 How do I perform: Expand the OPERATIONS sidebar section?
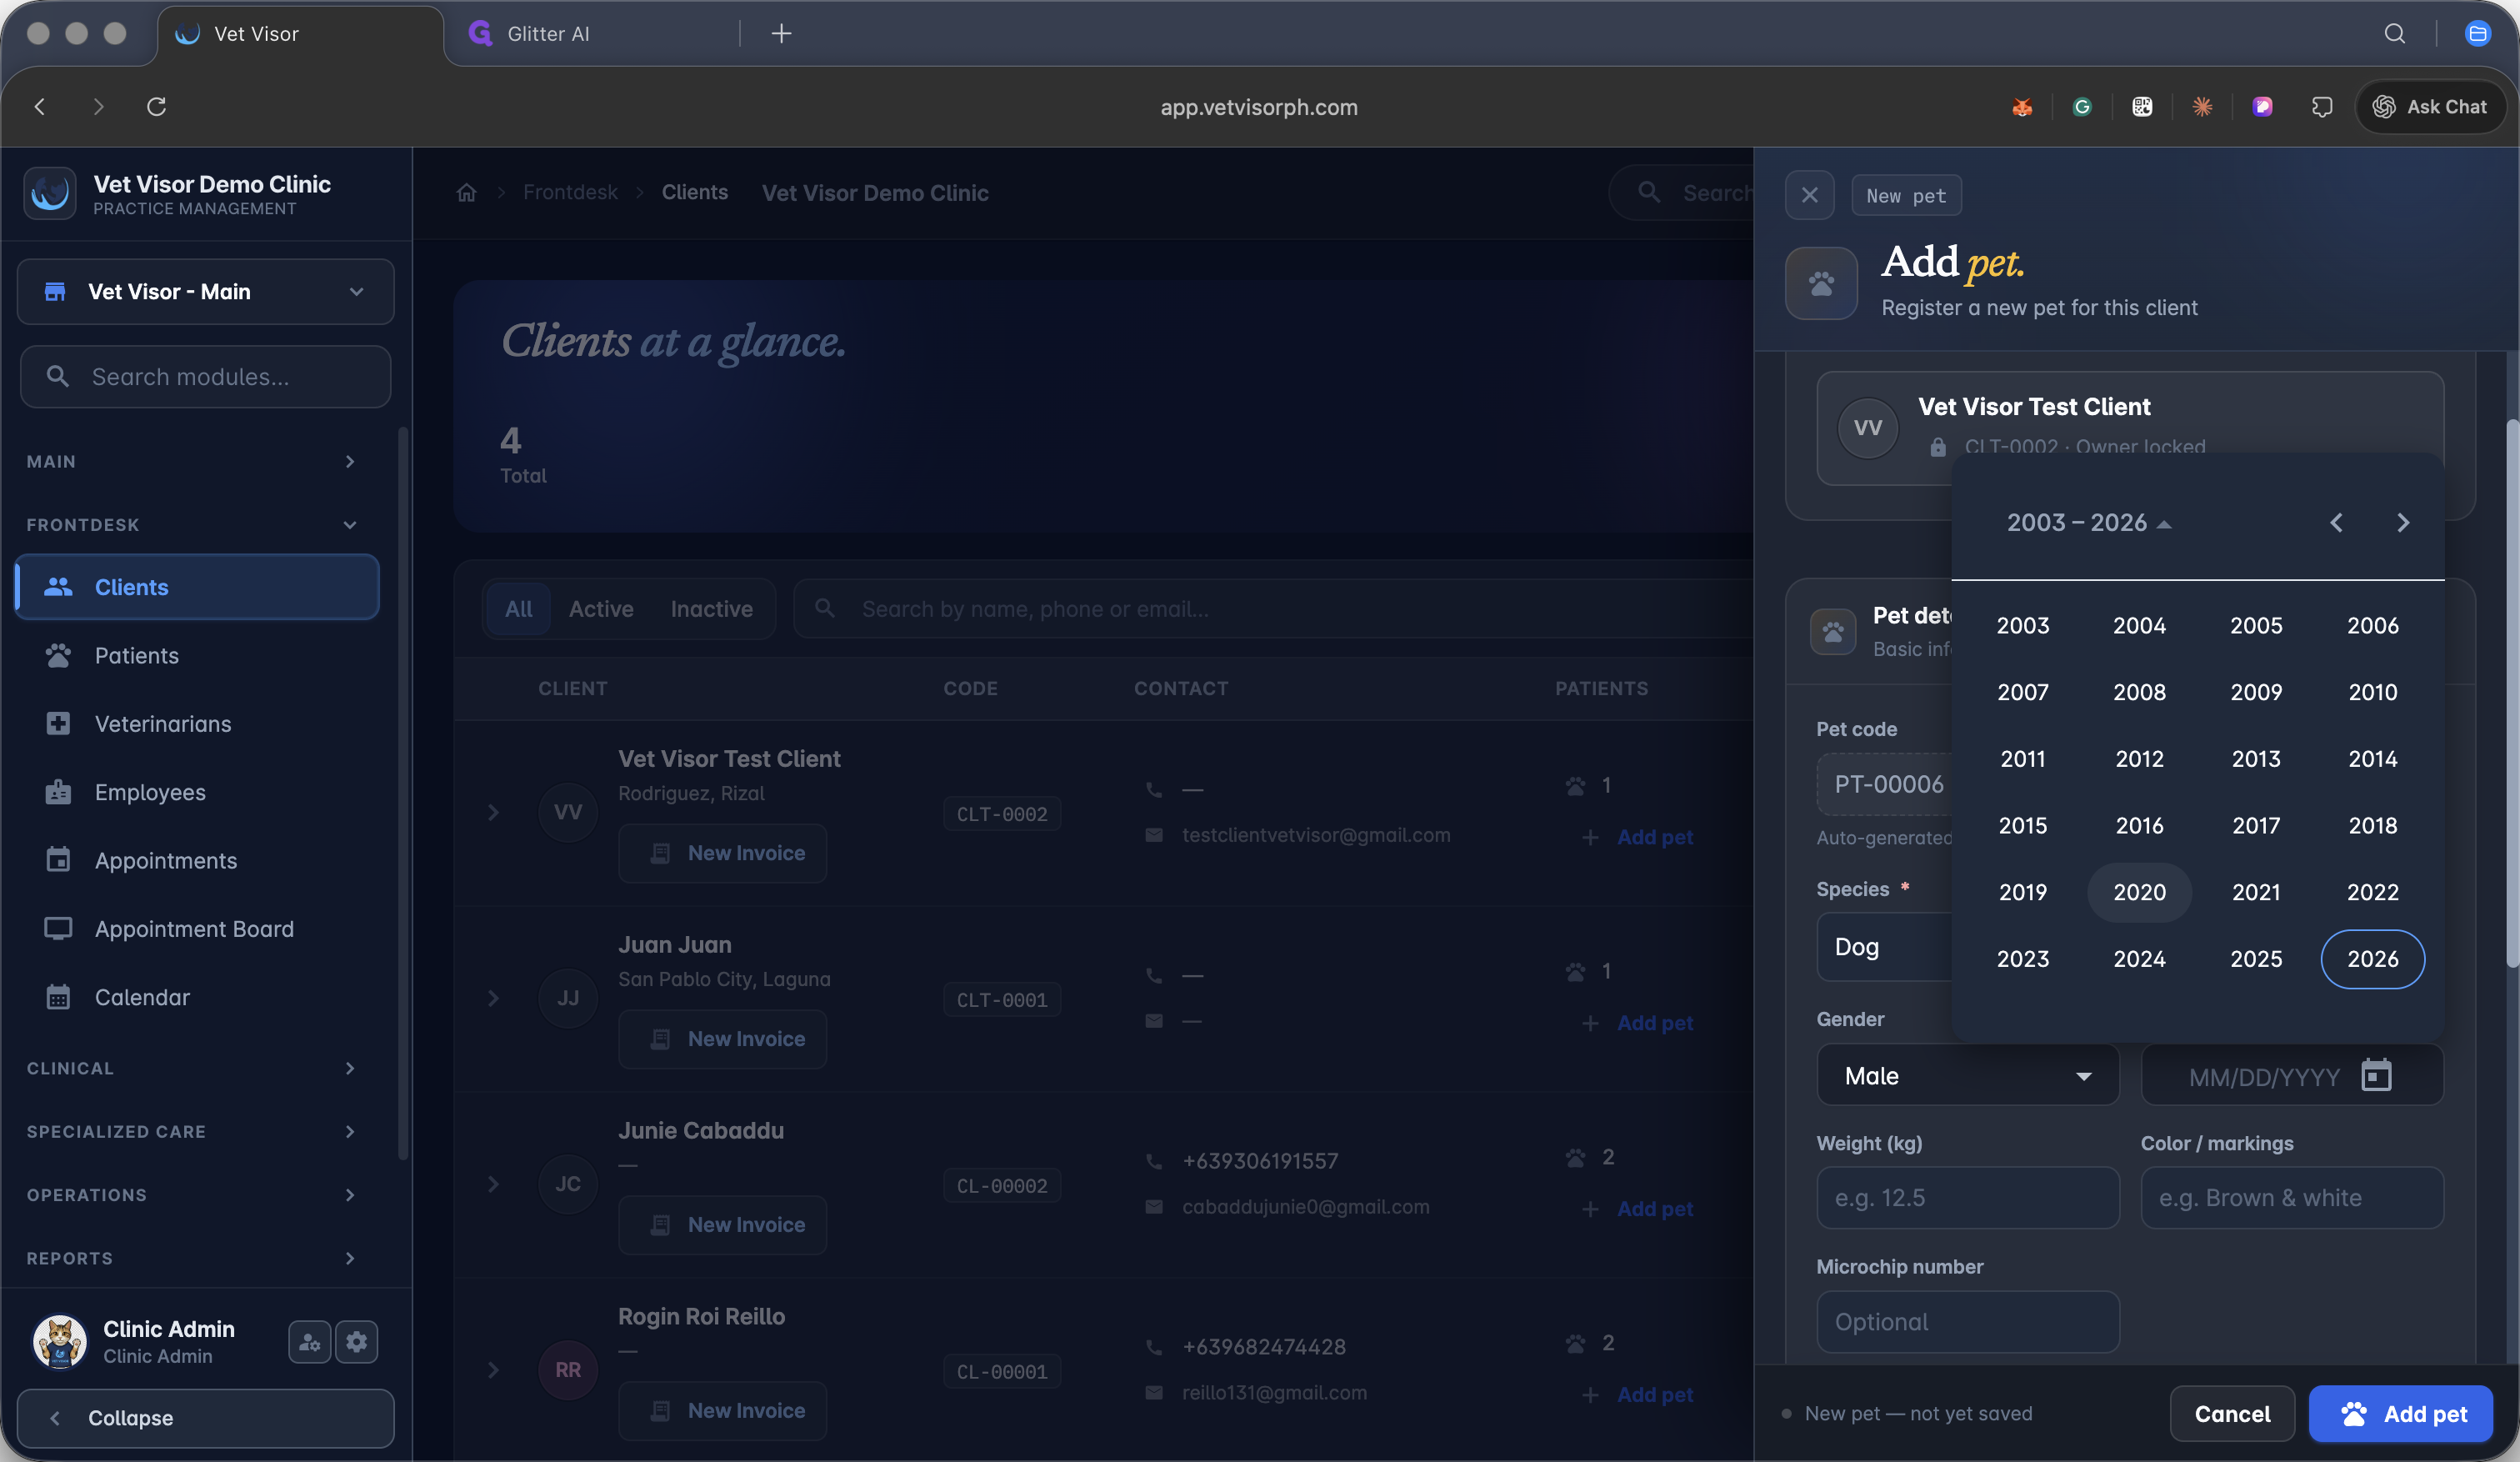tap(192, 1195)
